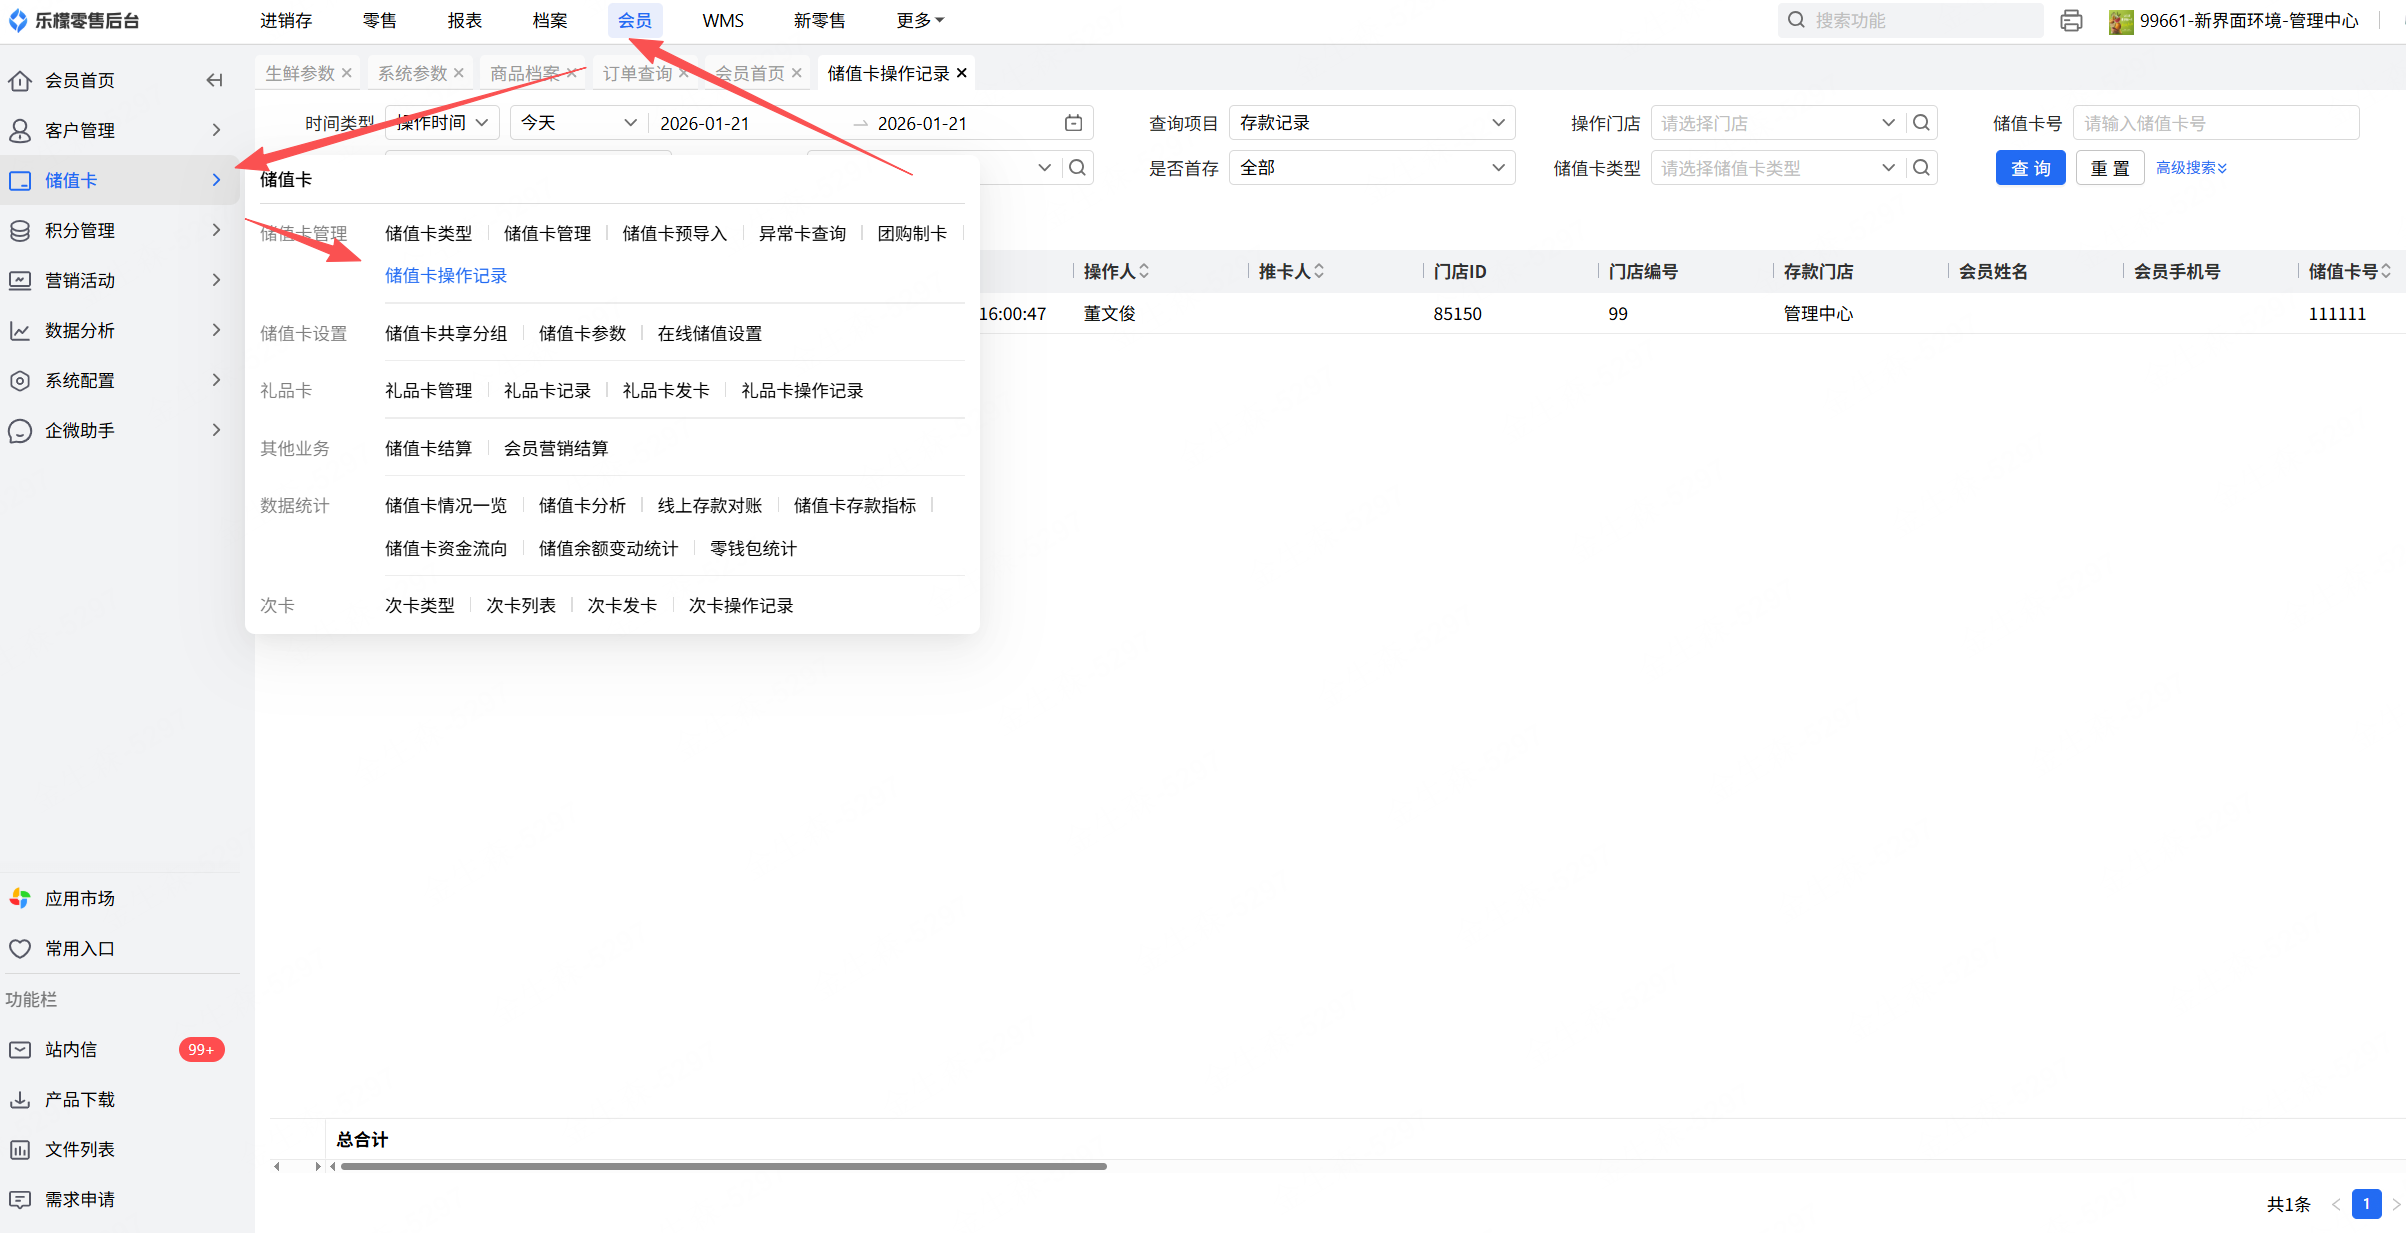This screenshot has height=1233, width=2406.
Task: Click the 储值卡号 input field
Action: point(2215,123)
